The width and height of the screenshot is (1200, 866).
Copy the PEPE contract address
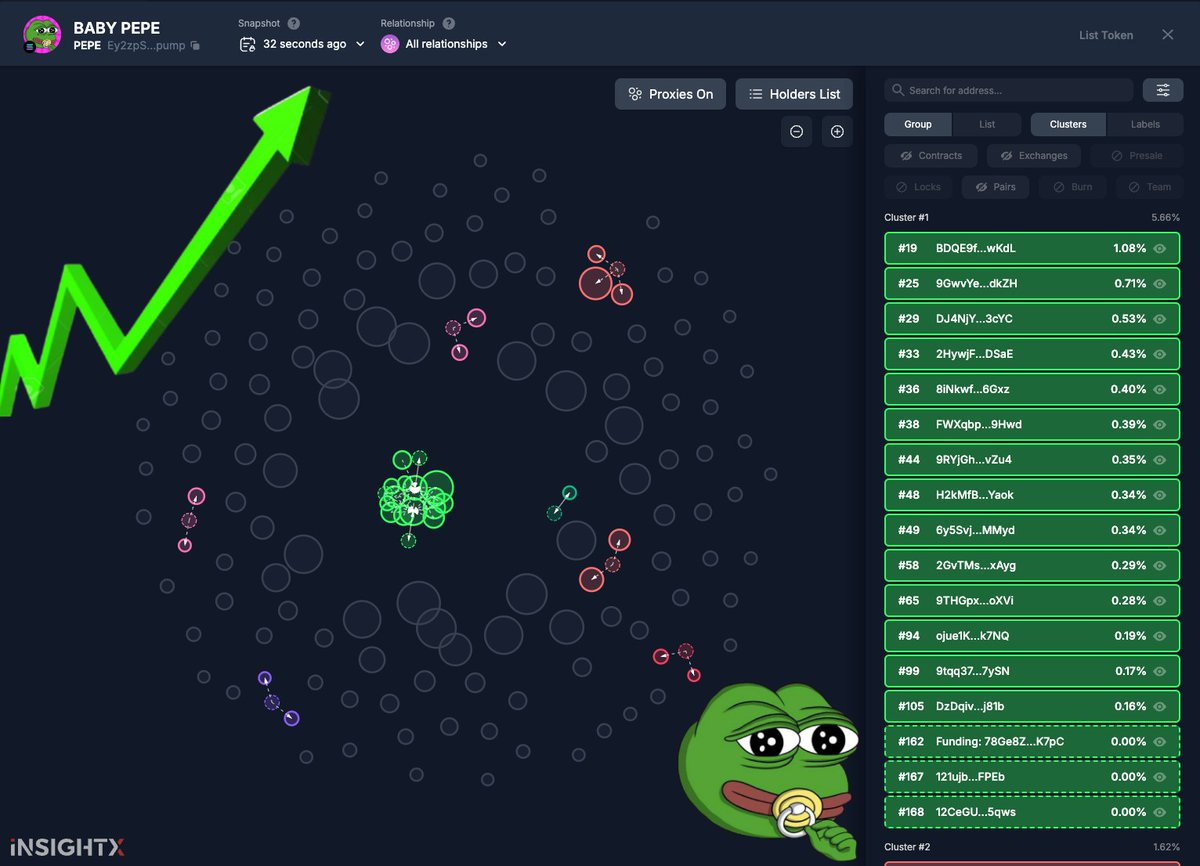tap(196, 46)
